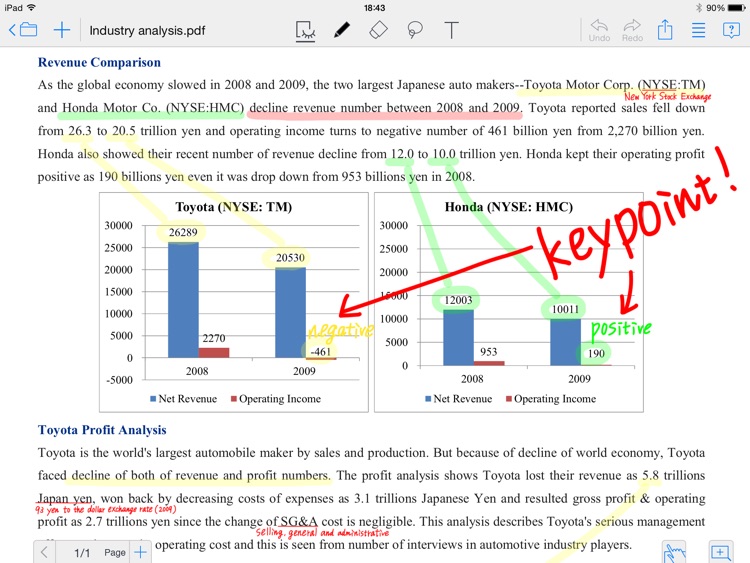Tap the Honda (NYSE: HMC) chart
The height and width of the screenshot is (563, 750).
click(509, 302)
